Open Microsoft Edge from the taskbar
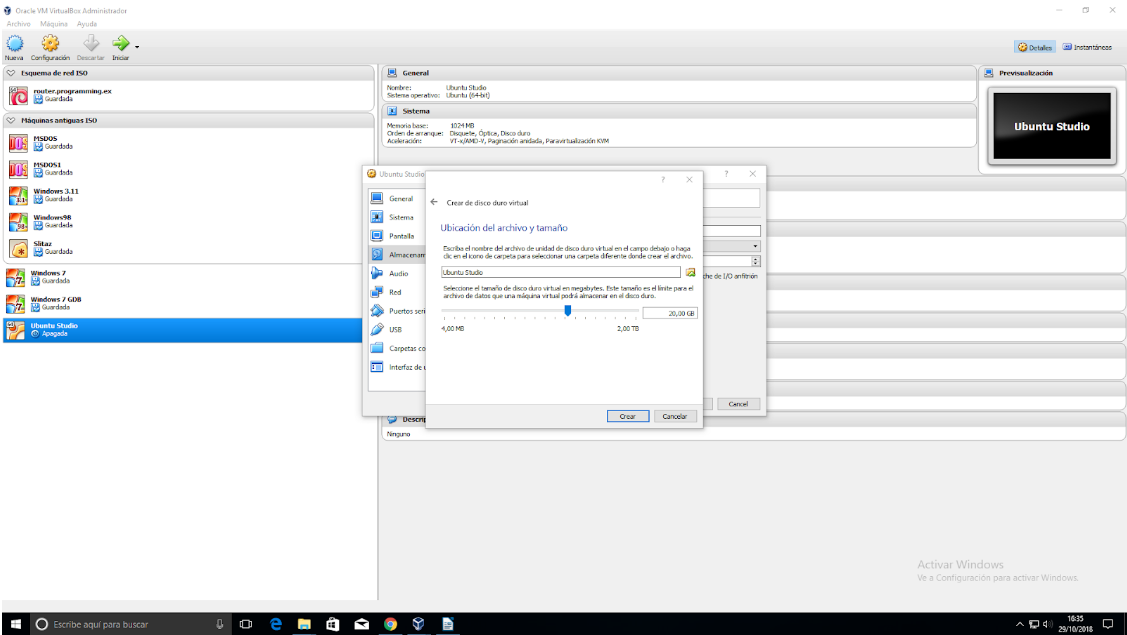Image resolution: width=1127 pixels, height=635 pixels. pos(275,624)
